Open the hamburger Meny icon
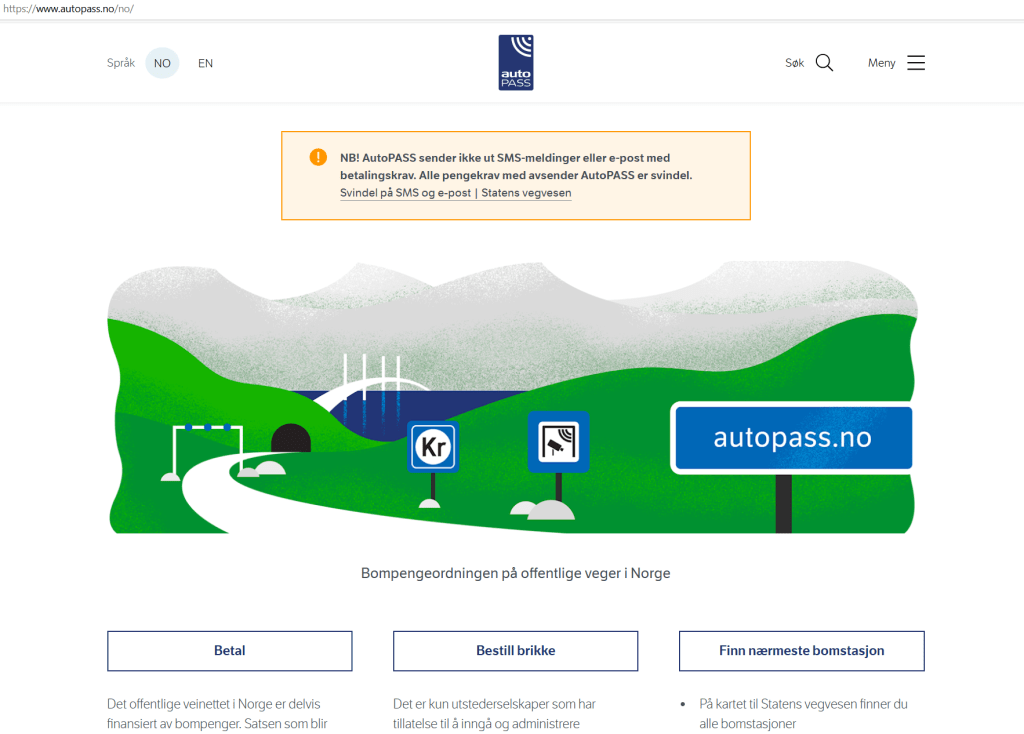 tap(916, 63)
